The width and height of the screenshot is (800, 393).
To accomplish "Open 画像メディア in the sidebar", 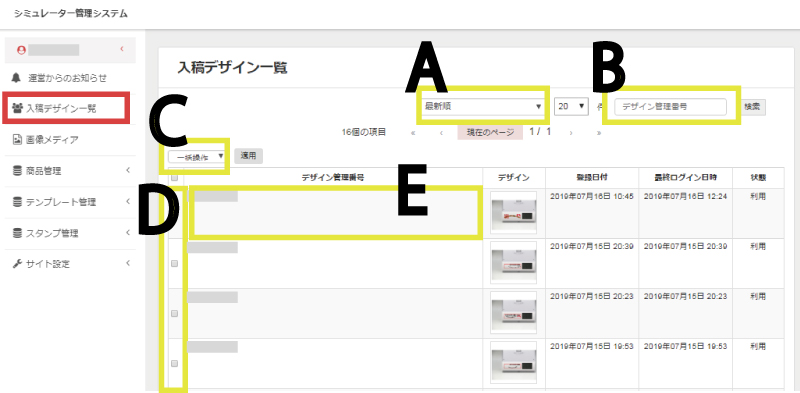I will (70, 139).
